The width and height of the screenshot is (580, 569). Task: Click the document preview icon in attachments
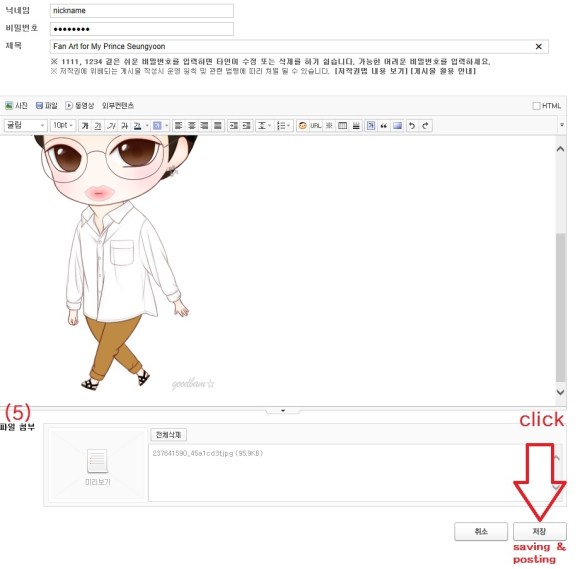(x=98, y=461)
